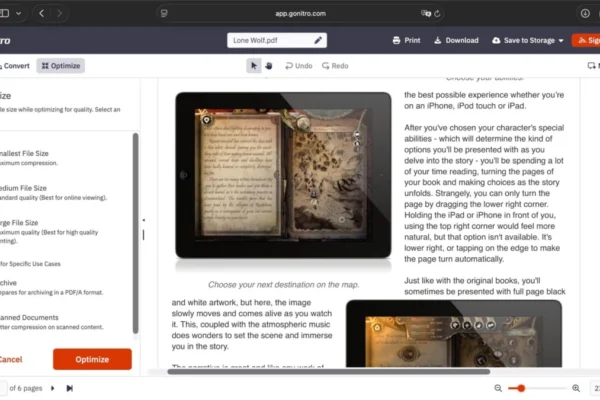The height and width of the screenshot is (400, 600).
Task: Click the Redo button
Action: [x=335, y=66]
